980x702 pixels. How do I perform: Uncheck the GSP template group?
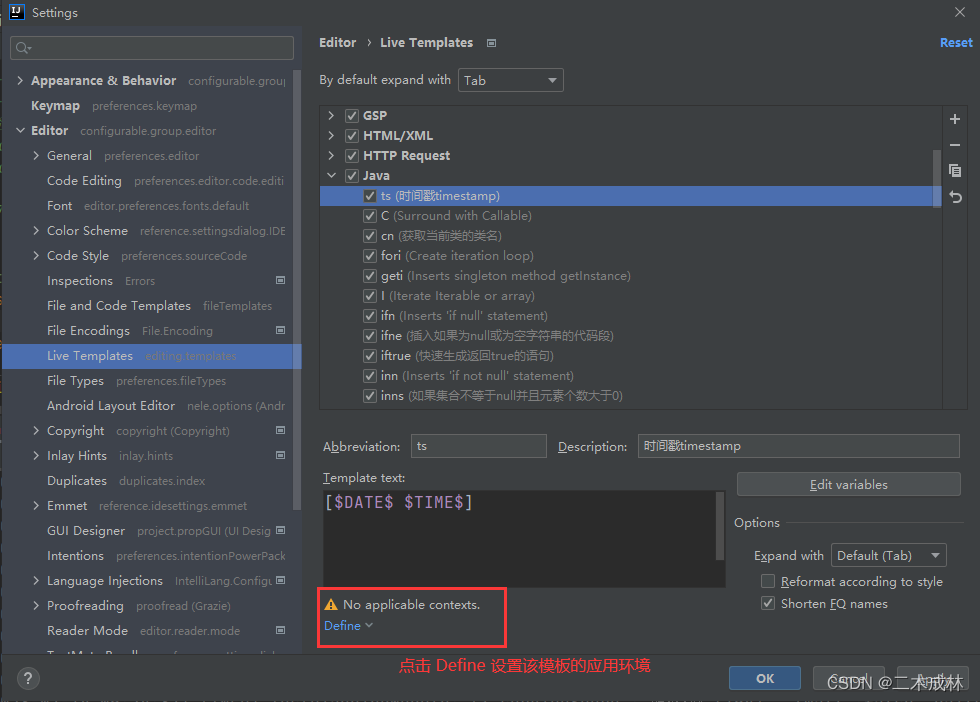point(352,116)
